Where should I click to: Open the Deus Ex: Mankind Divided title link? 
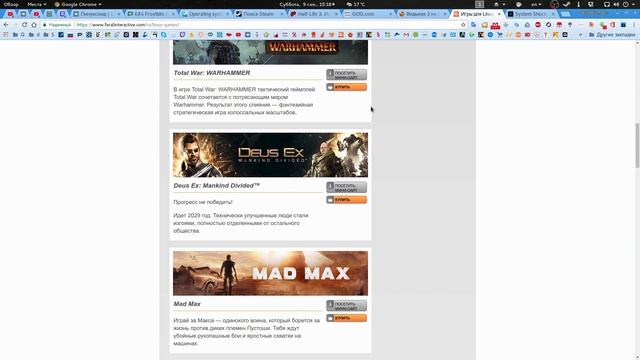click(x=217, y=185)
